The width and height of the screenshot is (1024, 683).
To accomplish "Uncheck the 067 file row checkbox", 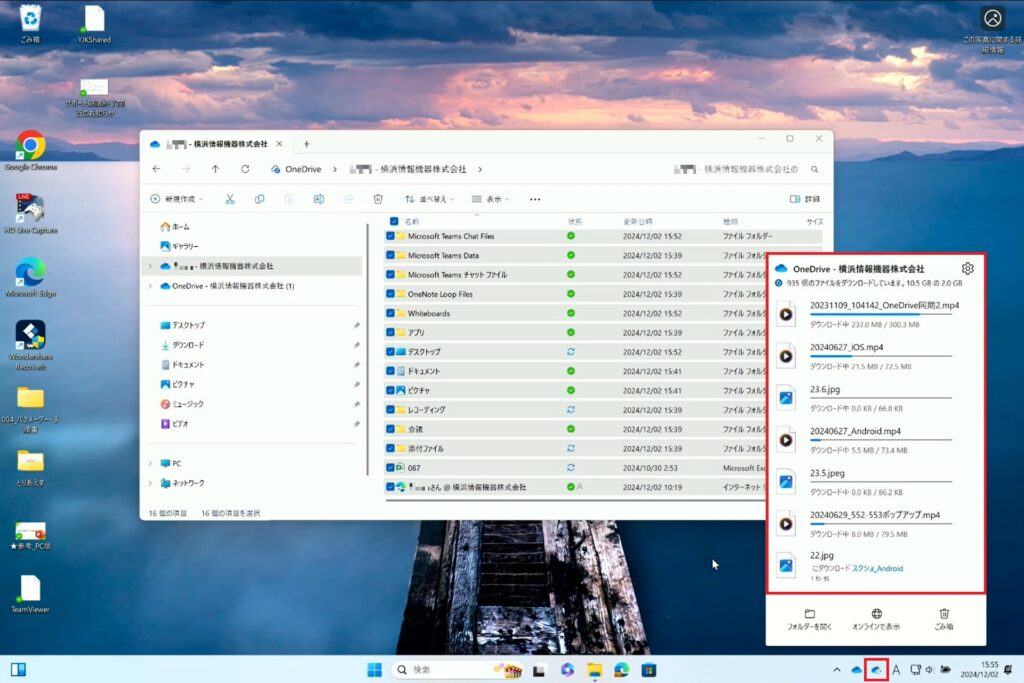I will click(x=390, y=468).
